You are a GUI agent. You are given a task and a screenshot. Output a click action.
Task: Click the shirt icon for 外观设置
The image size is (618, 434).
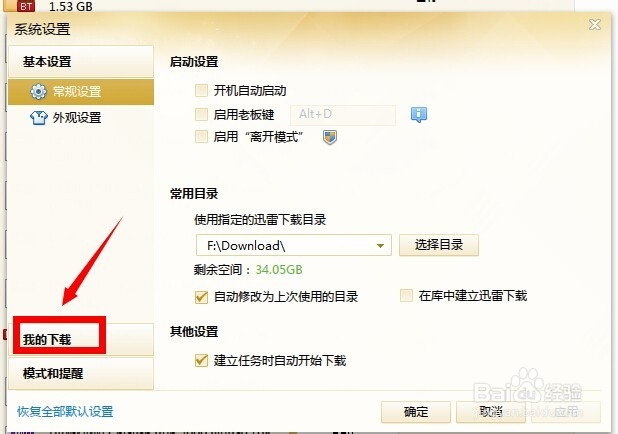point(38,117)
